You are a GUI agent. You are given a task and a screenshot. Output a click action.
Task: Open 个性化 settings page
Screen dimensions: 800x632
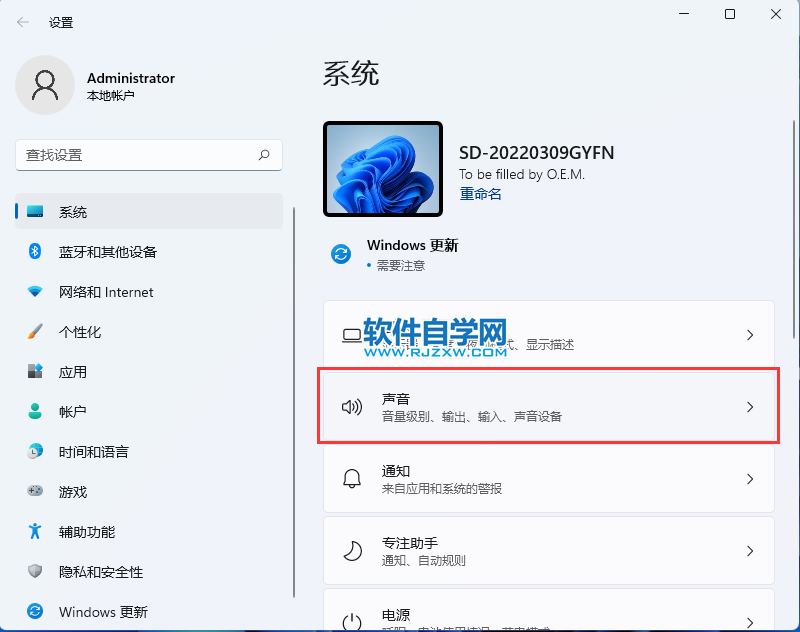(x=148, y=332)
